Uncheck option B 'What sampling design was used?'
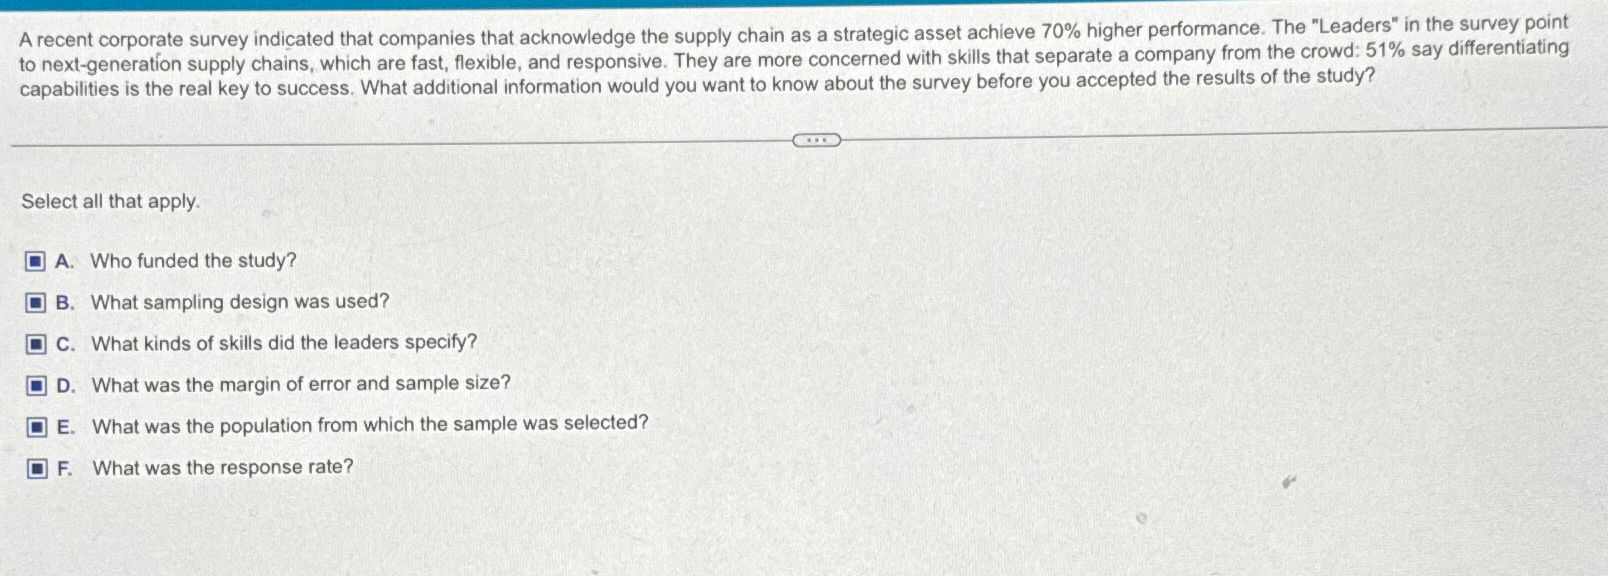The image size is (1608, 576). point(34,302)
